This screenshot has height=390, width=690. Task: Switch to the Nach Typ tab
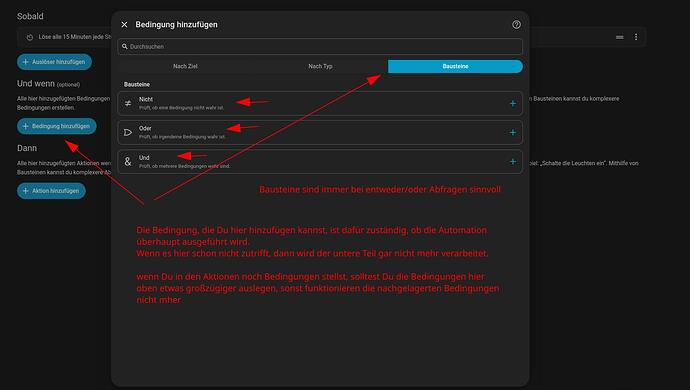click(x=320, y=66)
